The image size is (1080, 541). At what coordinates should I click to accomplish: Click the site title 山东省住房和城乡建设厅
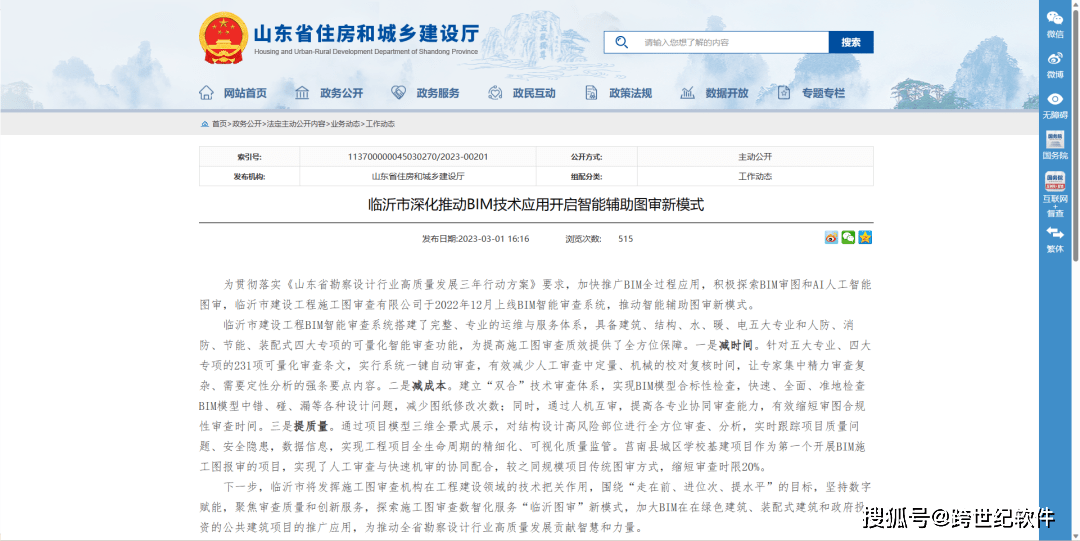point(366,34)
